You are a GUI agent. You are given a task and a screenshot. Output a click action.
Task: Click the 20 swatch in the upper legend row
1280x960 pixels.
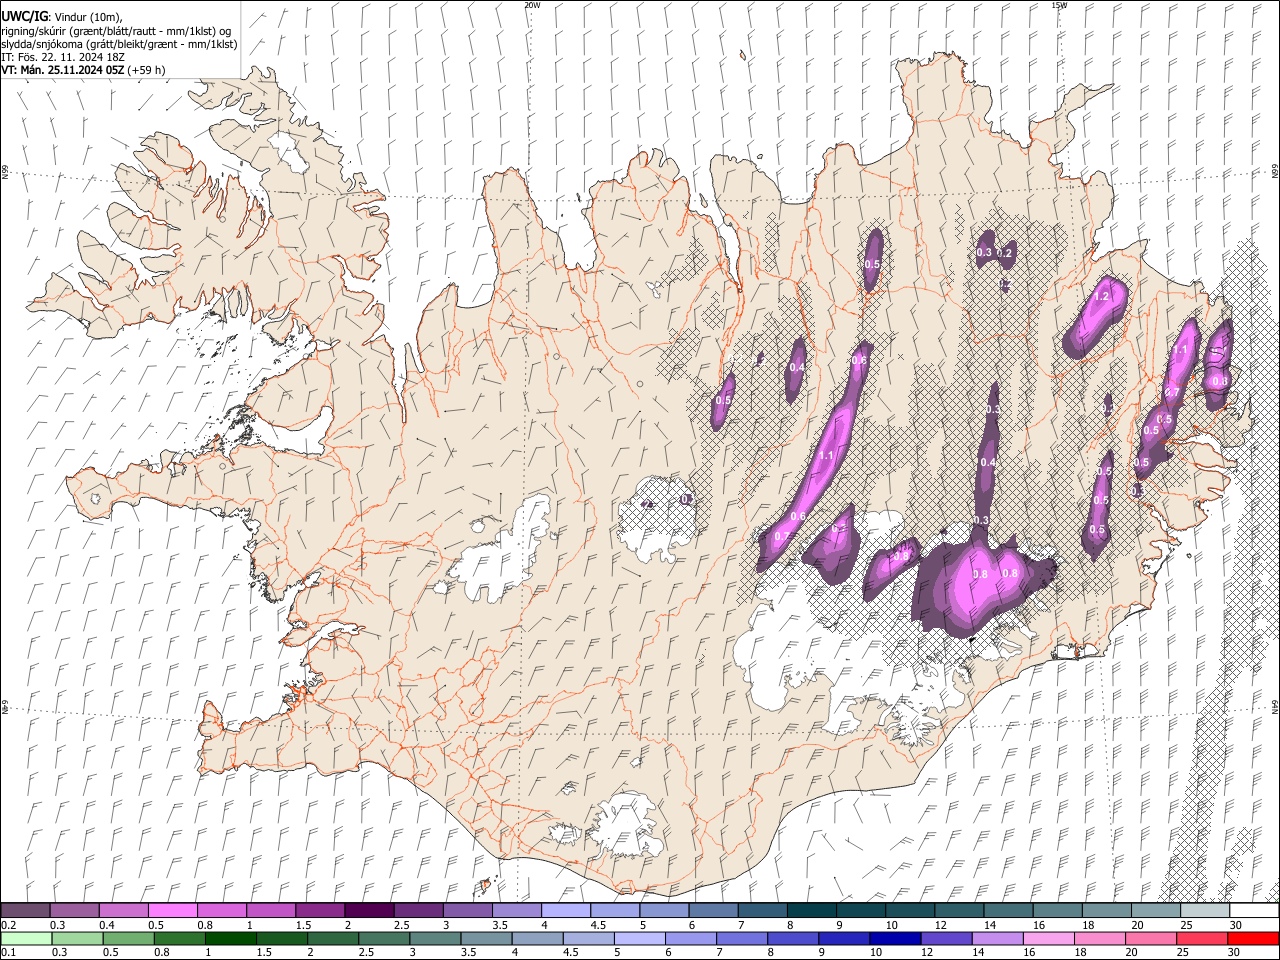click(1155, 910)
